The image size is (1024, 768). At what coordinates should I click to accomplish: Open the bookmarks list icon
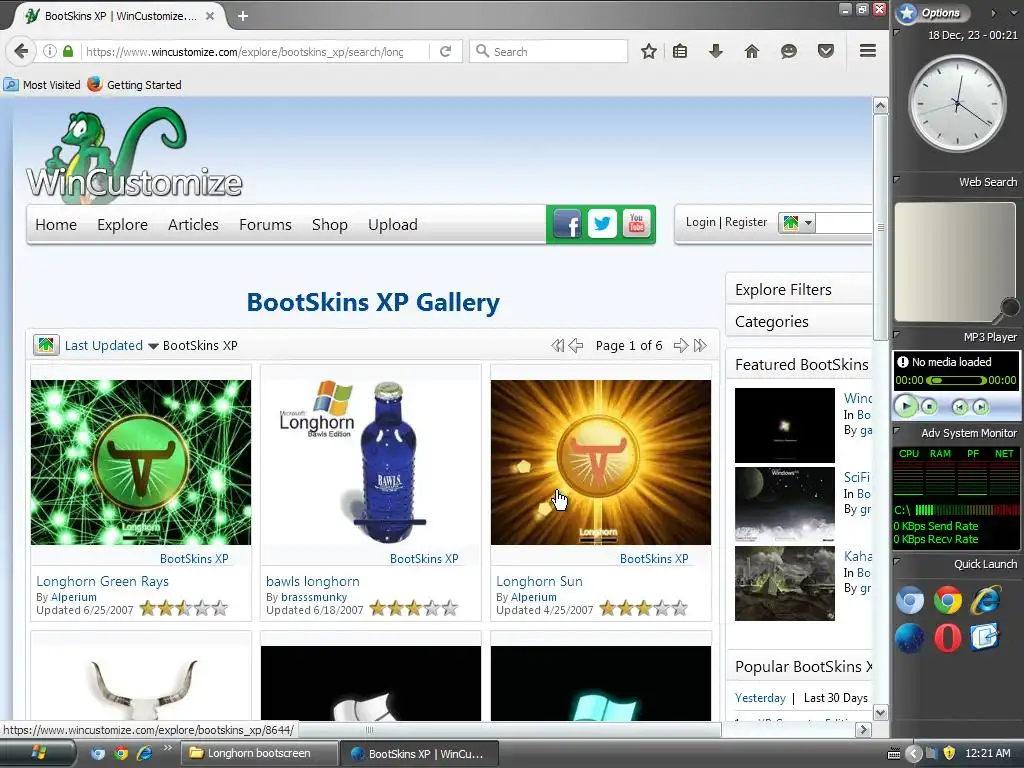coord(680,51)
